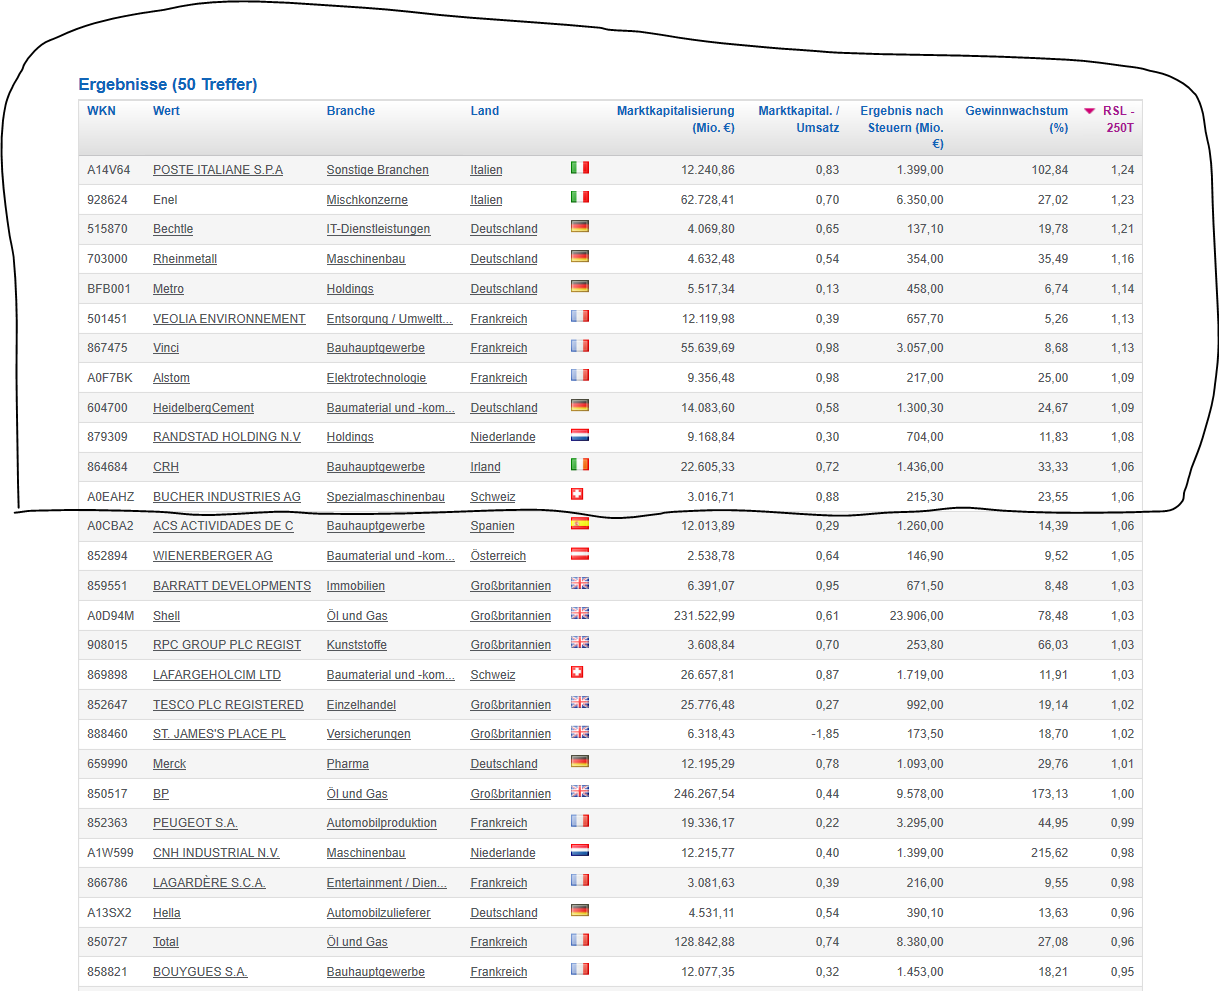The height and width of the screenshot is (991, 1219).
Task: Click IT-Dienstleistungen sector link
Action: (x=378, y=229)
